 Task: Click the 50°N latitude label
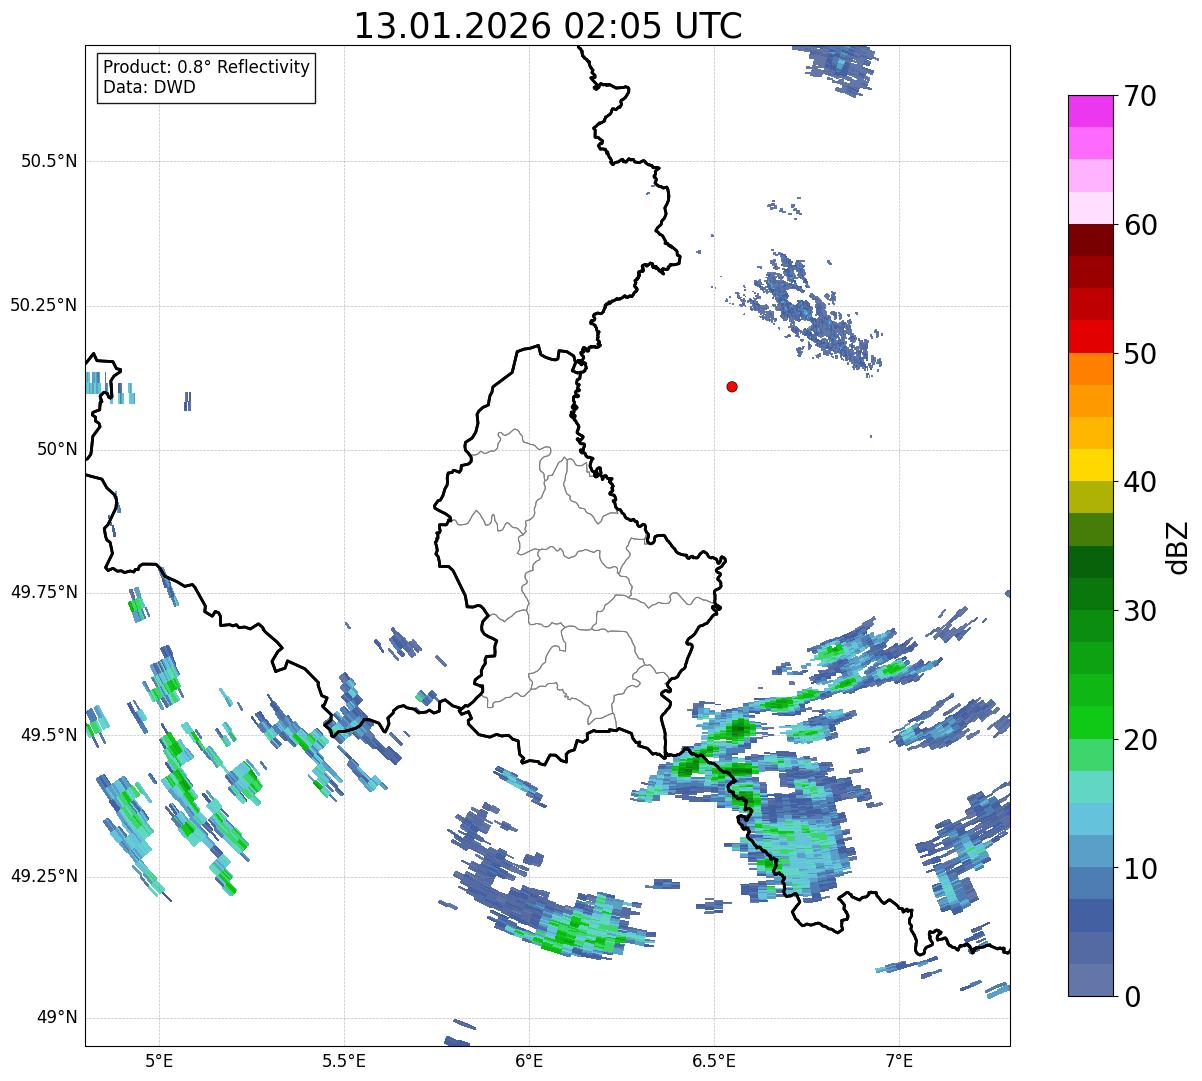(57, 449)
